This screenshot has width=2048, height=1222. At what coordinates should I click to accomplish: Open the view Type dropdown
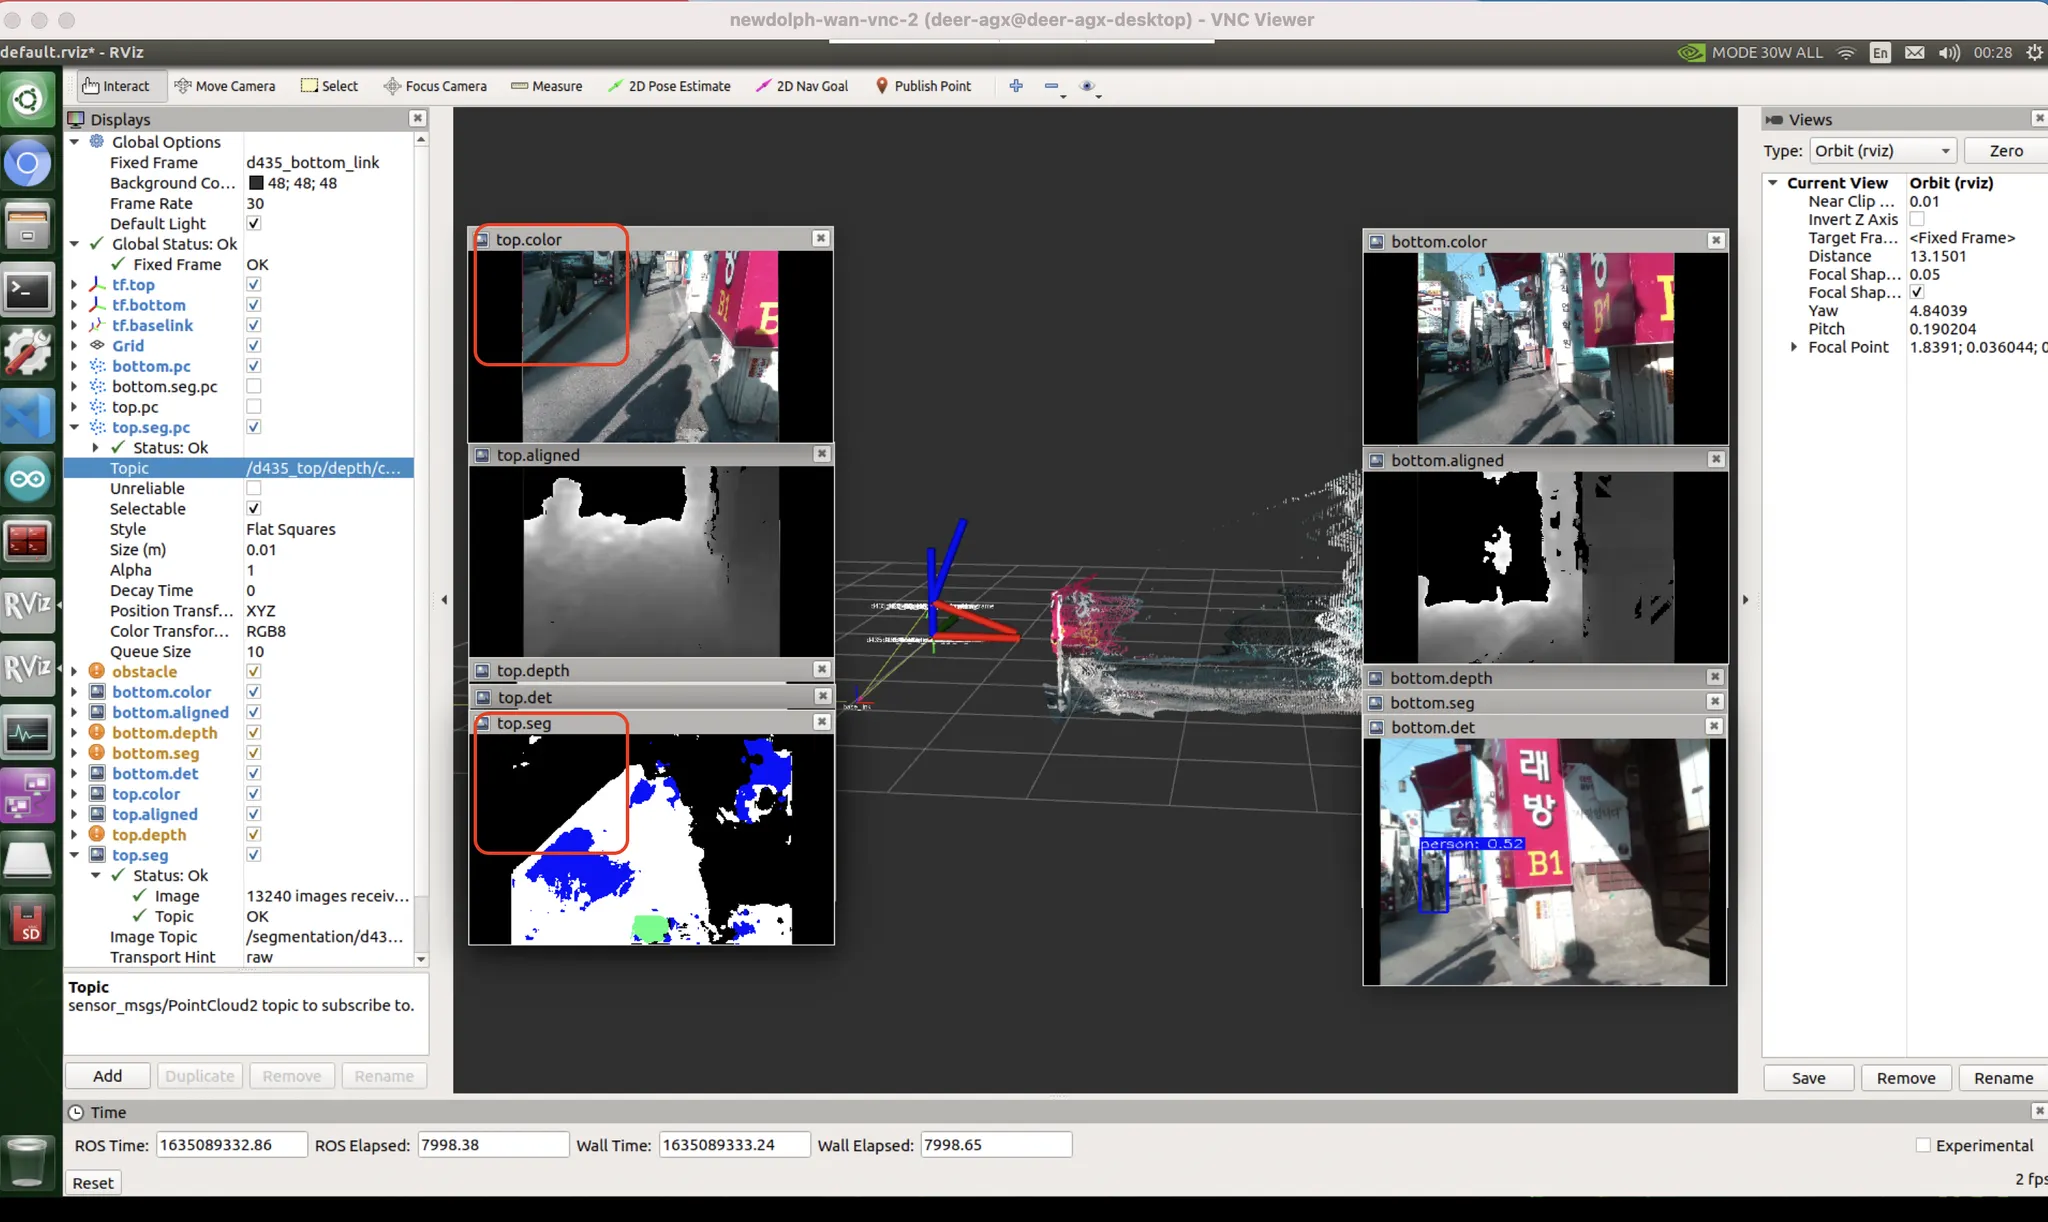[1882, 151]
